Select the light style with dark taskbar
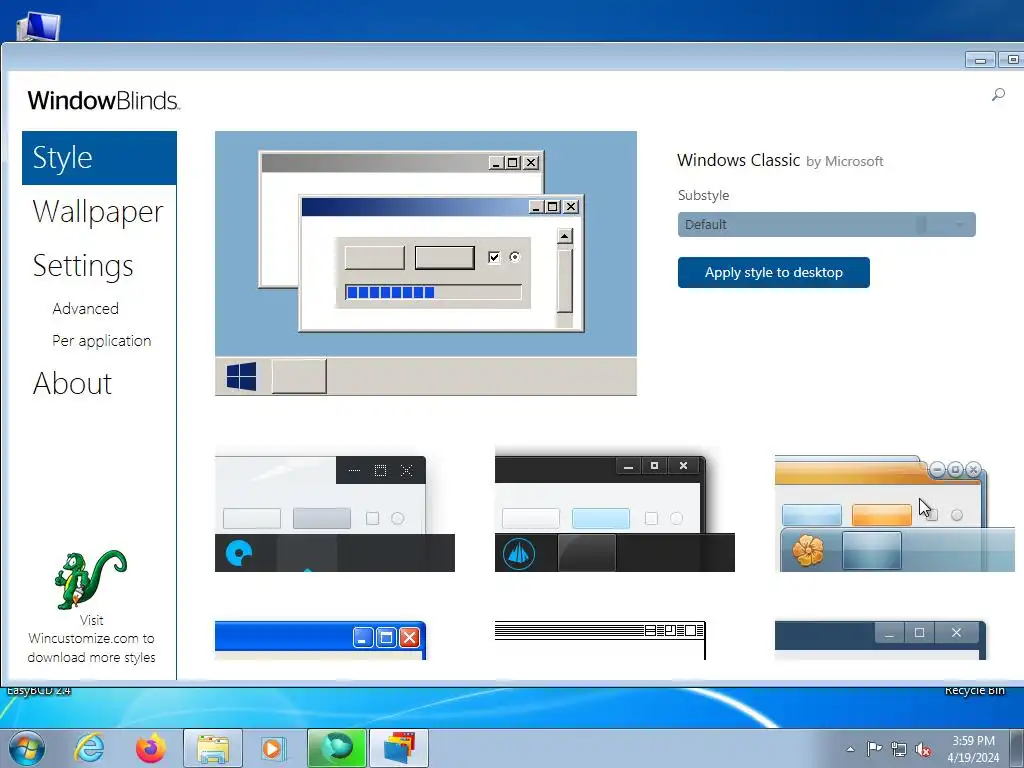 tap(334, 513)
